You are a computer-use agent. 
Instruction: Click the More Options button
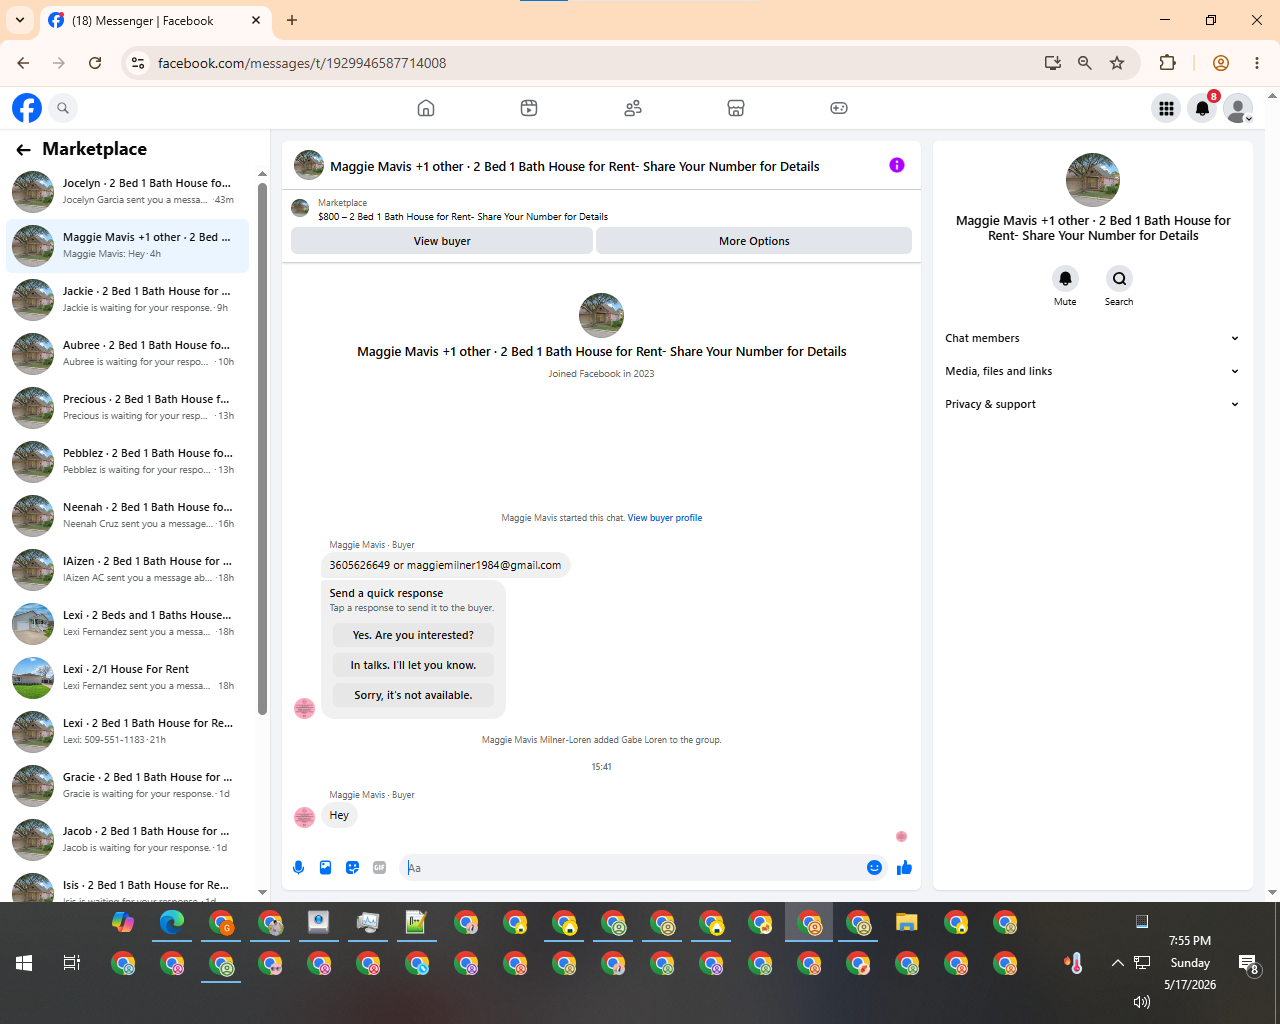[754, 241]
